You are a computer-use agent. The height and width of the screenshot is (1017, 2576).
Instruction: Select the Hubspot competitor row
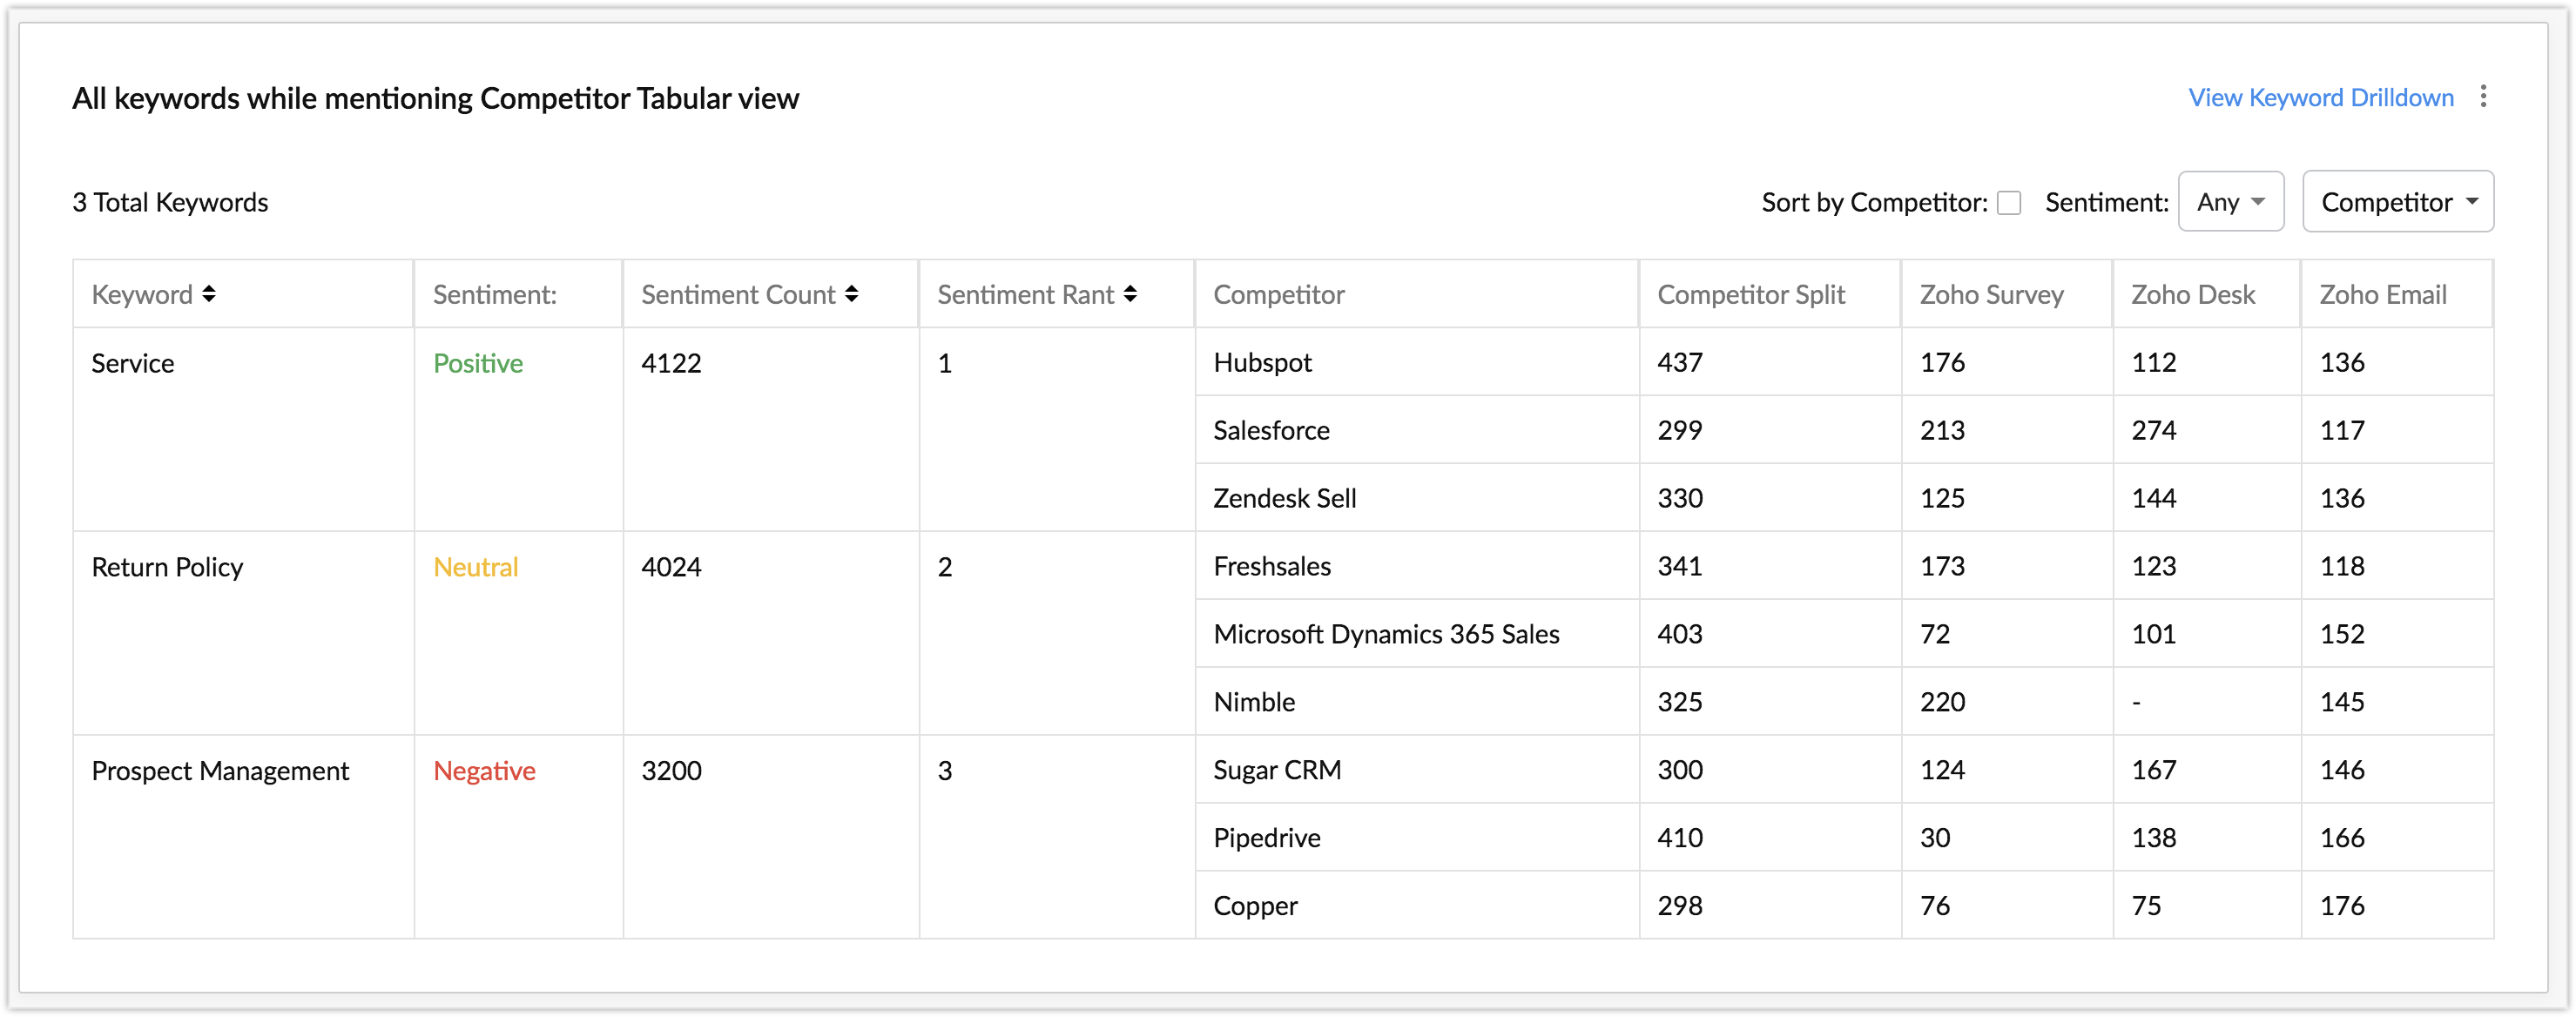click(1262, 362)
